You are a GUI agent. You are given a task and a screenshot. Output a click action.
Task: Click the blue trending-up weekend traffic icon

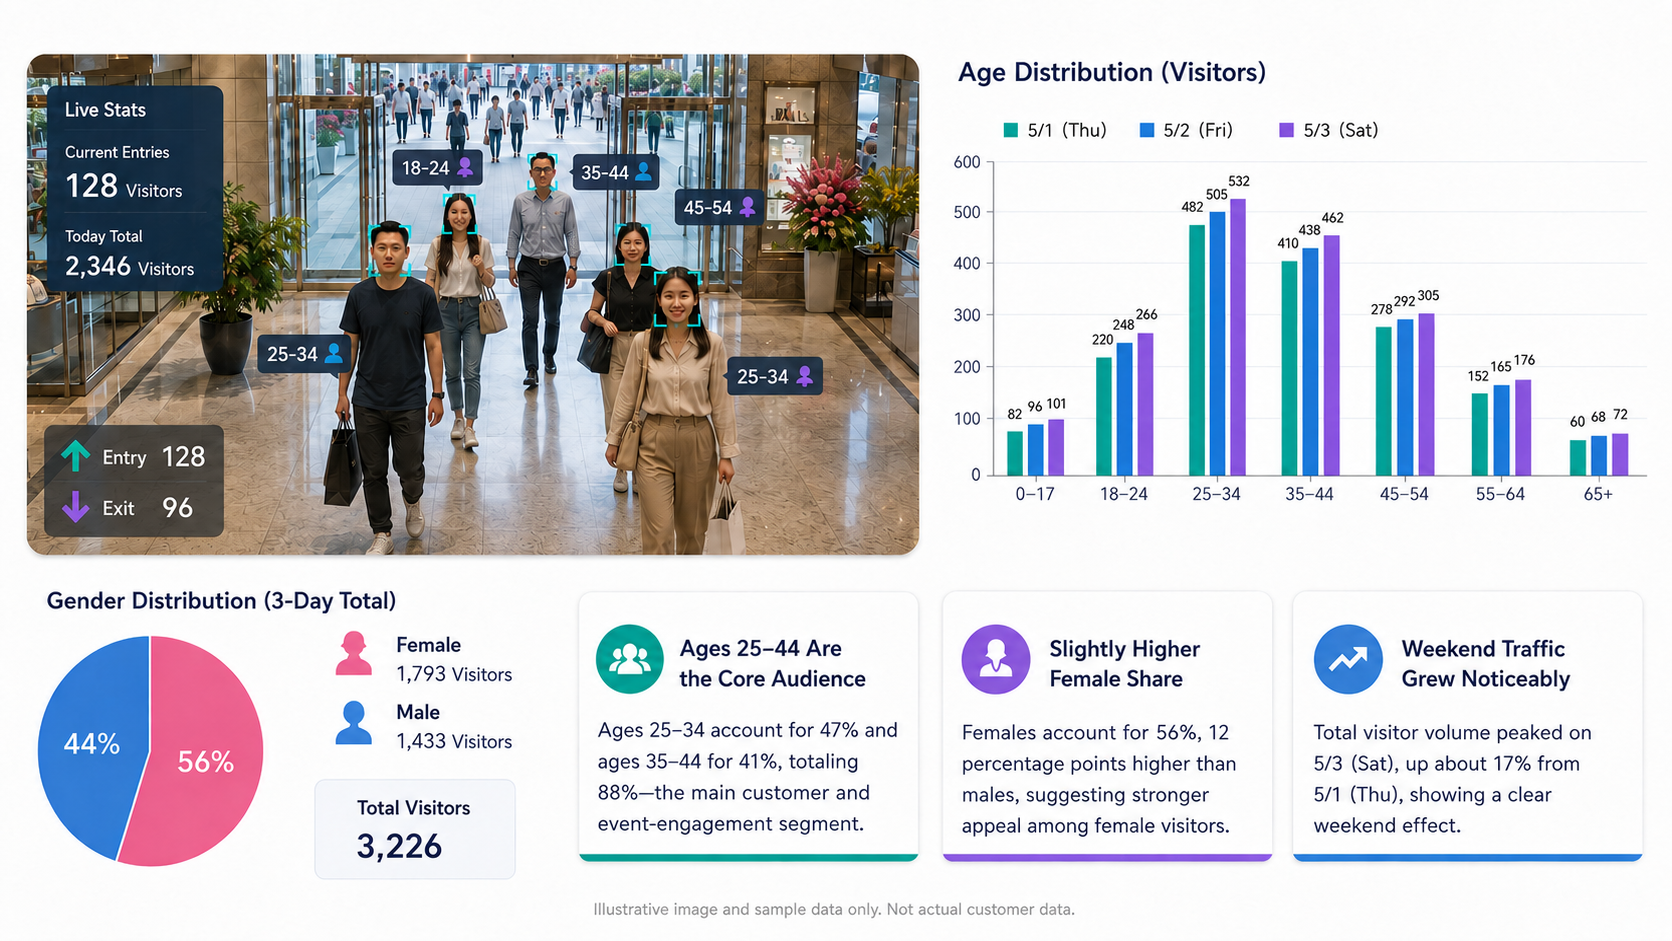[1348, 659]
